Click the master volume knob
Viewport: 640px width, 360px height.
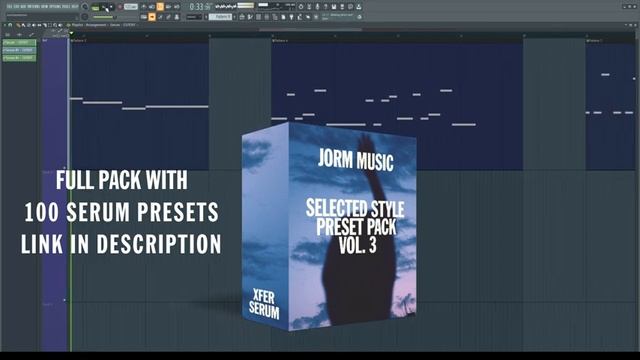[x=84, y=7]
